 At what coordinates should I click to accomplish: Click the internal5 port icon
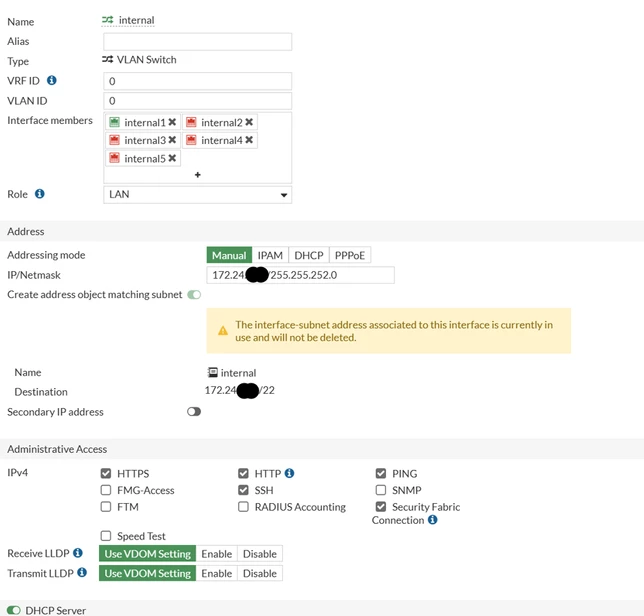pyautogui.click(x=115, y=158)
